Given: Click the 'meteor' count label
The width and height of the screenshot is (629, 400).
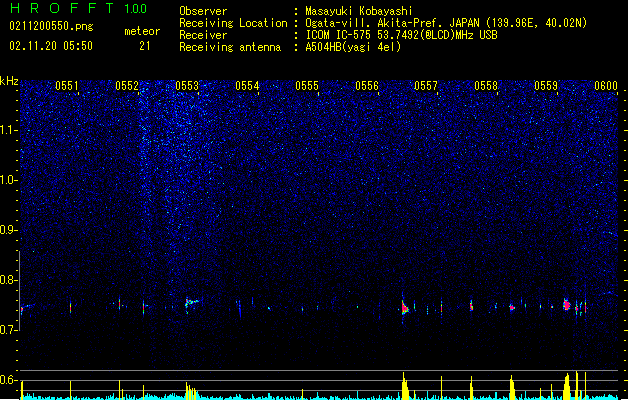Looking at the screenshot, I should pyautogui.click(x=142, y=31).
